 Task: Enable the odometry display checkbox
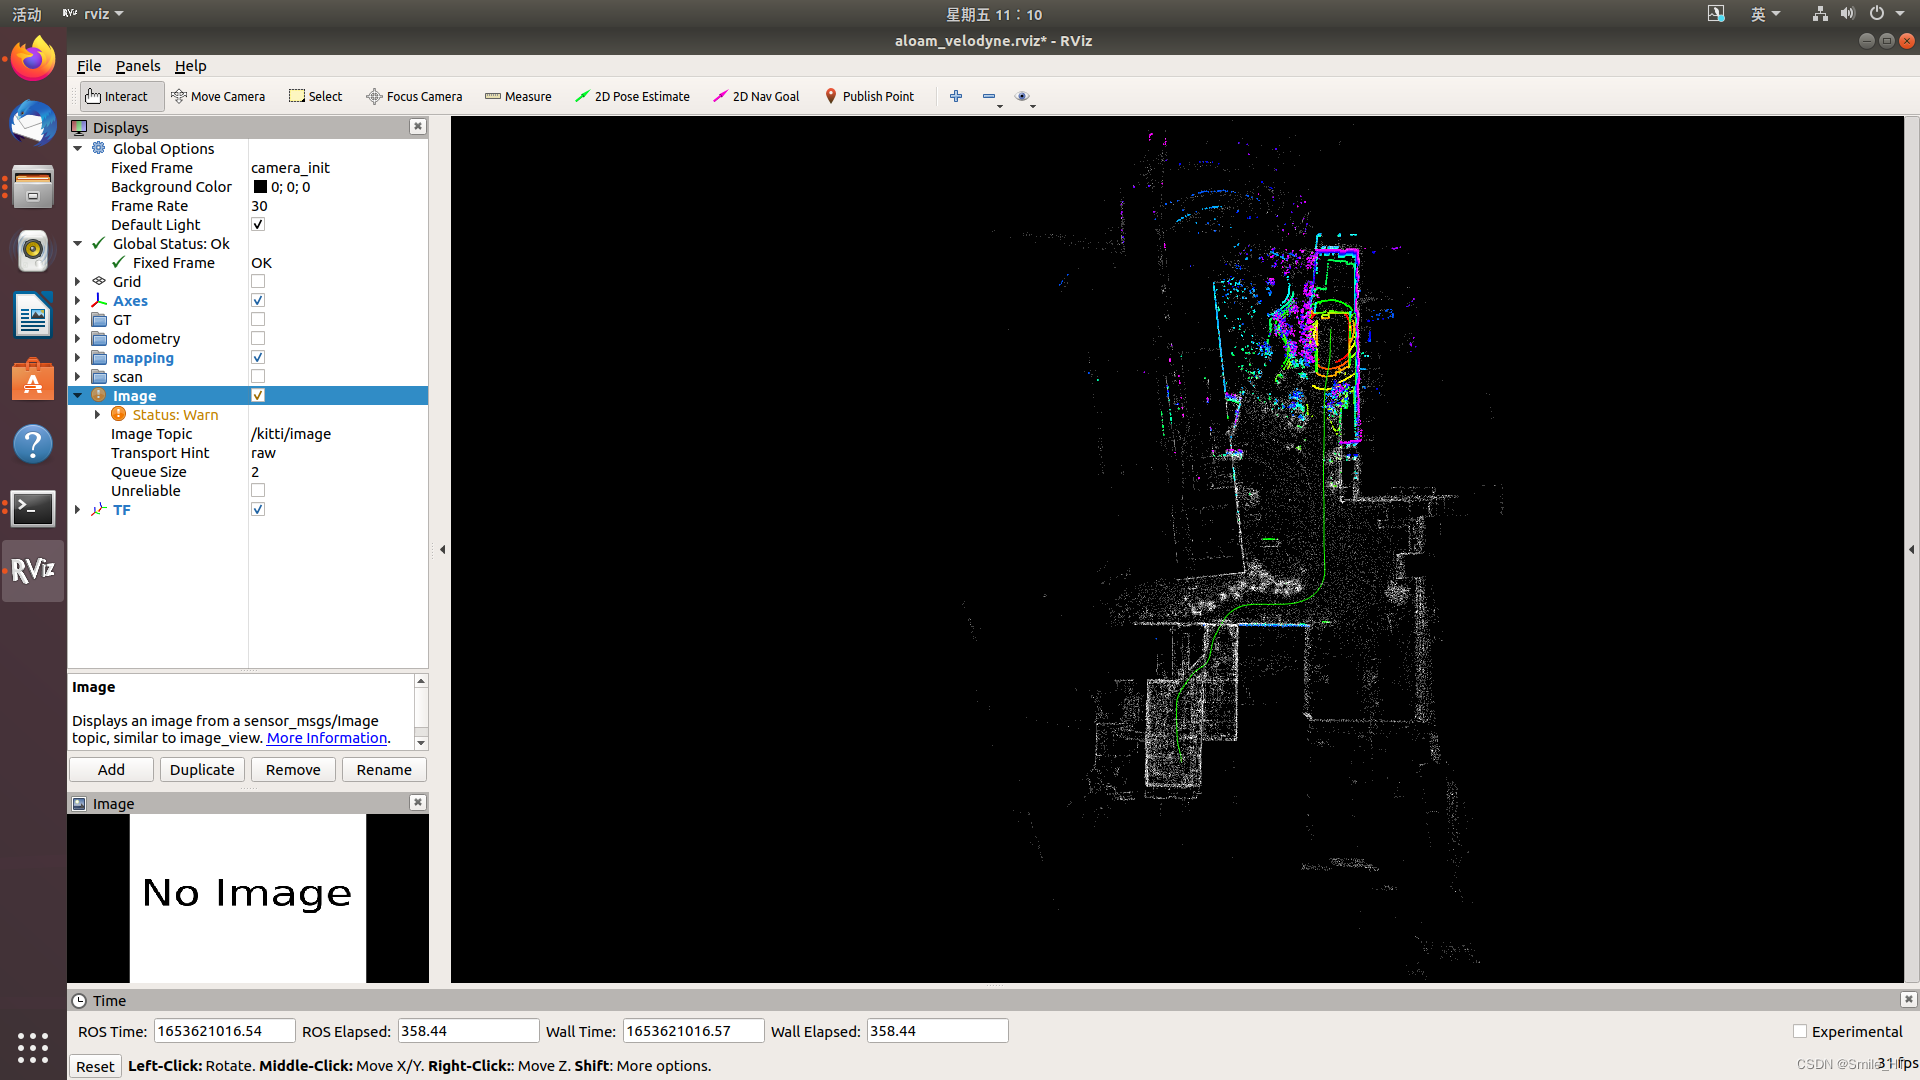[258, 339]
